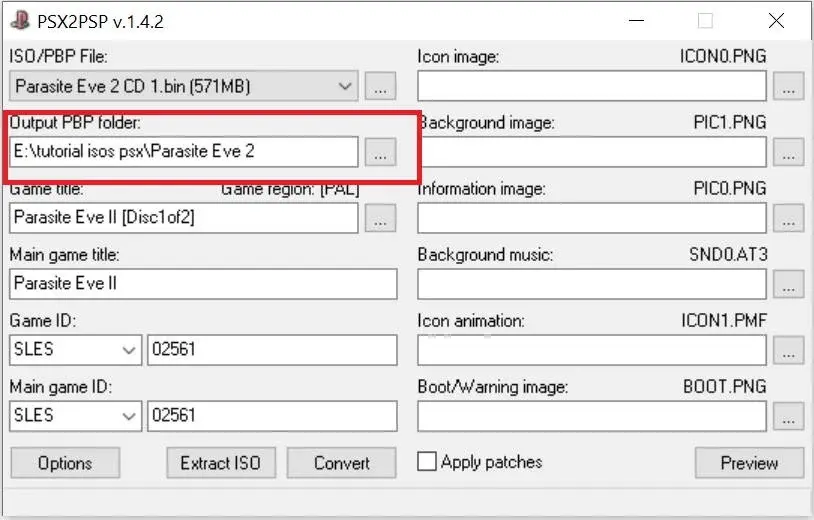Click browse button next to ISO/PBP File
Screen dimensions: 814x520
pos(380,87)
